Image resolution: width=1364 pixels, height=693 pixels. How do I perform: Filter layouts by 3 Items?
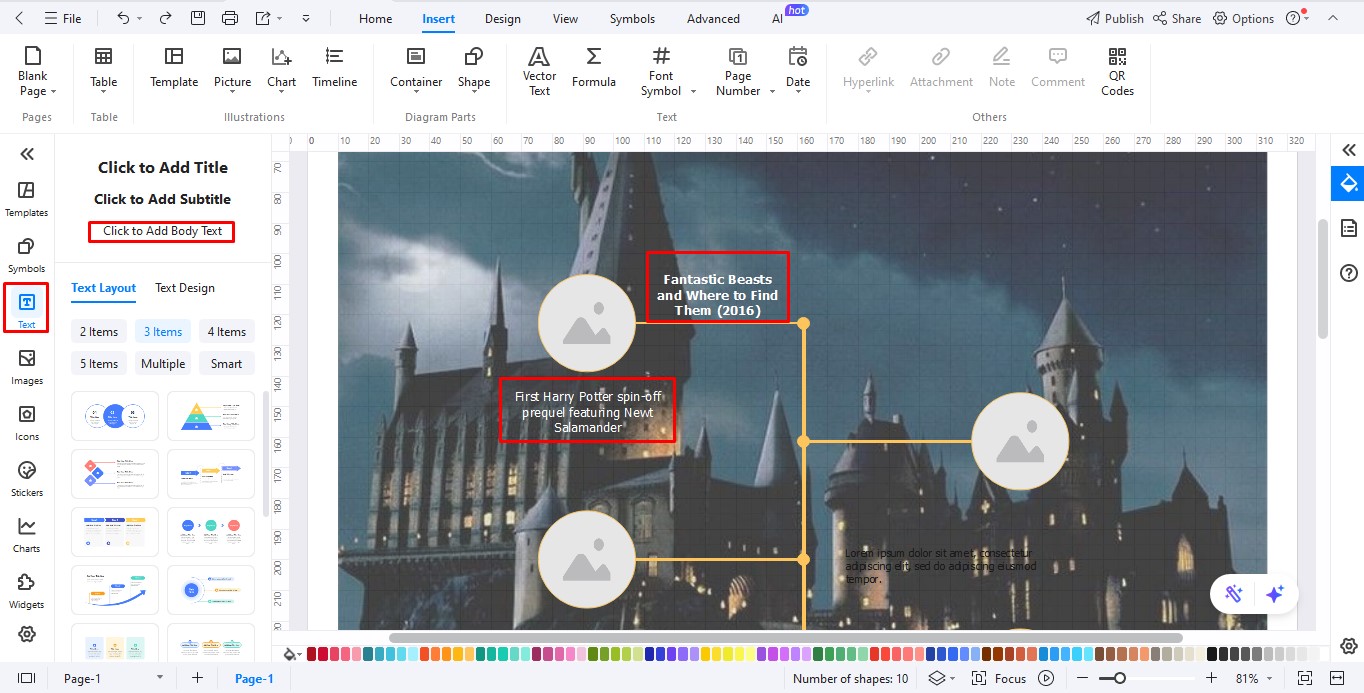pyautogui.click(x=163, y=332)
